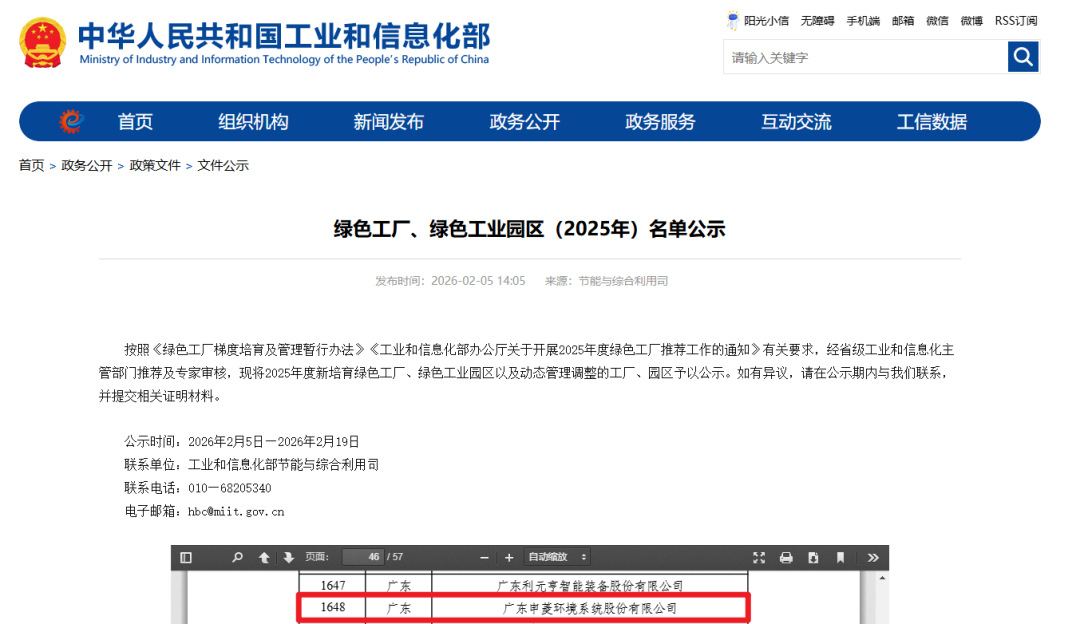Click the 请输入关键字 search box
Viewport: 1080px width, 624px height.
point(864,57)
